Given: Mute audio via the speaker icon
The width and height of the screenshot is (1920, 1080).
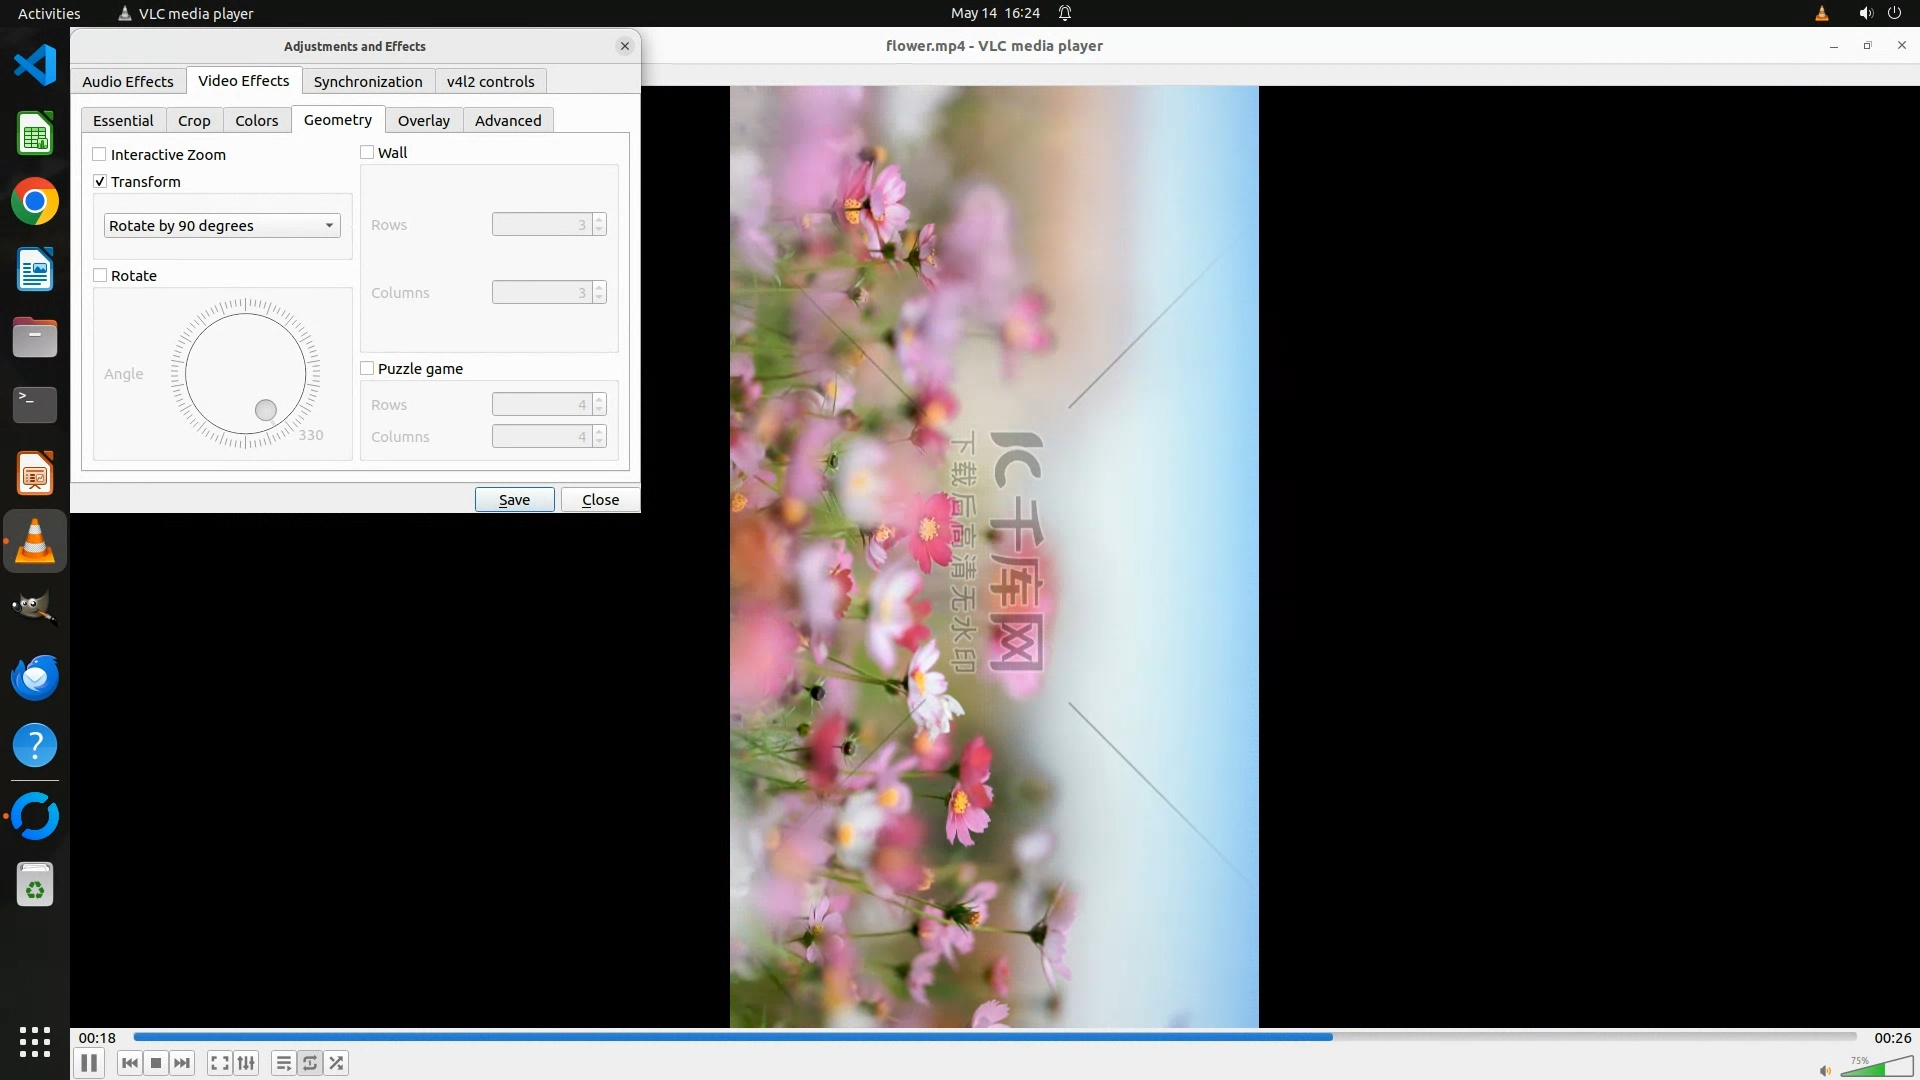Looking at the screenshot, I should (x=1825, y=1070).
